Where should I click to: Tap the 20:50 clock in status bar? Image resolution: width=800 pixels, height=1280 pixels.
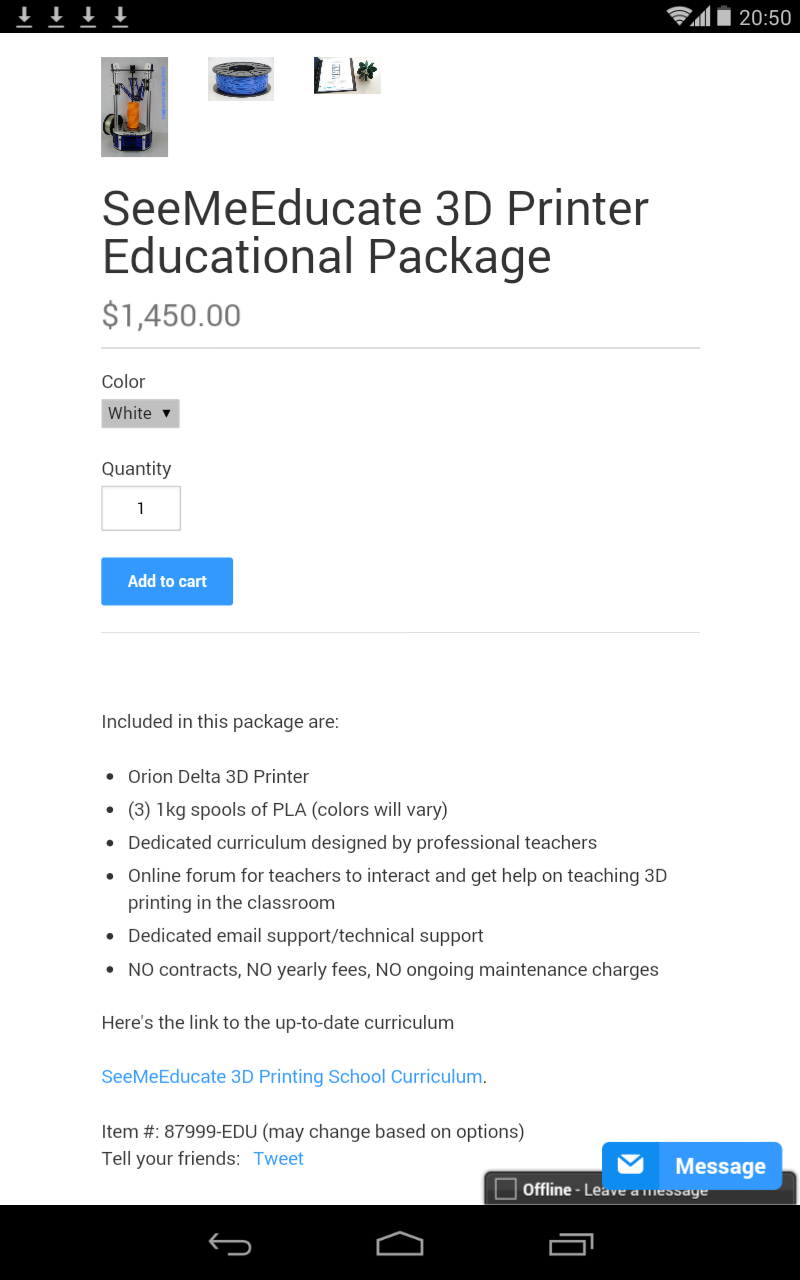[765, 17]
